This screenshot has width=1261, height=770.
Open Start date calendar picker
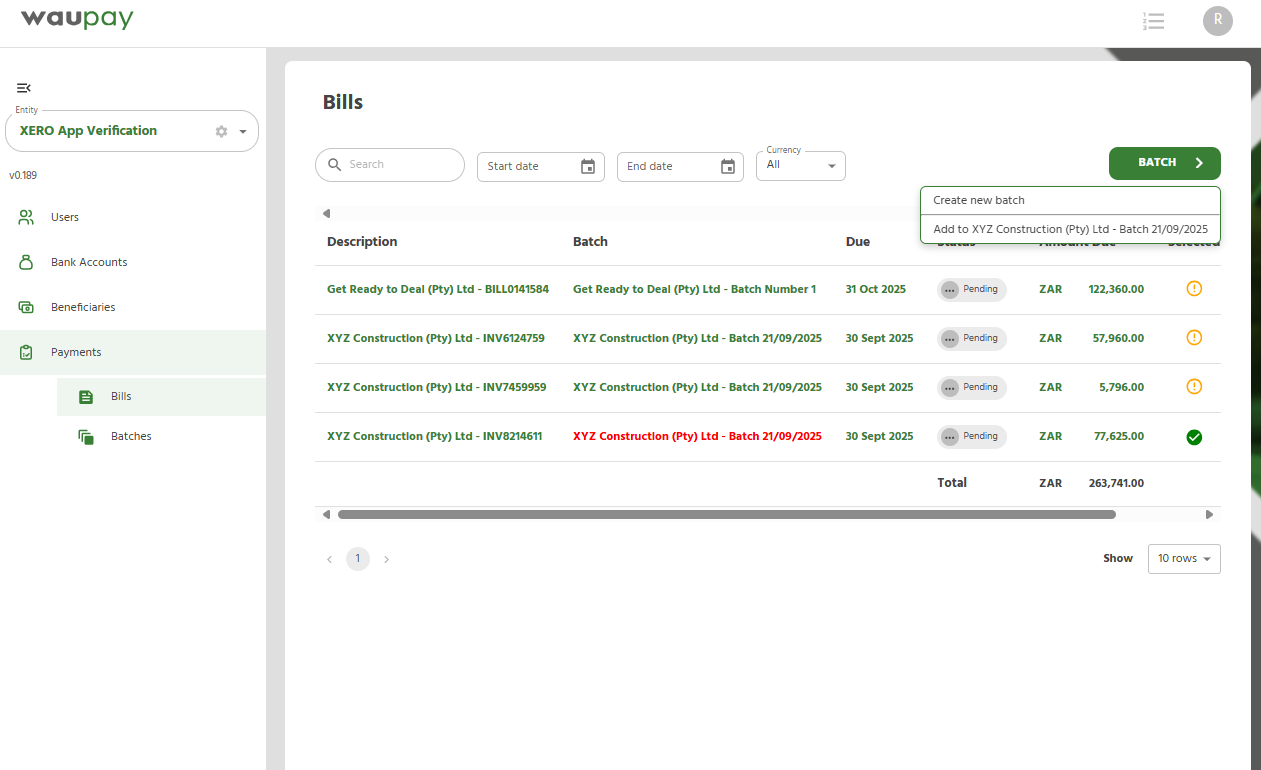[588, 166]
